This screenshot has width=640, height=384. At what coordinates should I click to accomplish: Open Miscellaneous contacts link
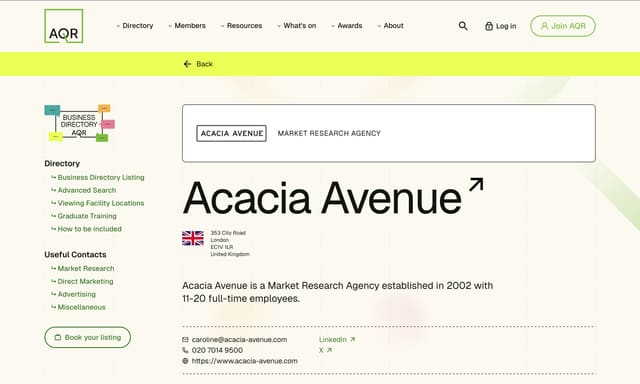(x=82, y=307)
